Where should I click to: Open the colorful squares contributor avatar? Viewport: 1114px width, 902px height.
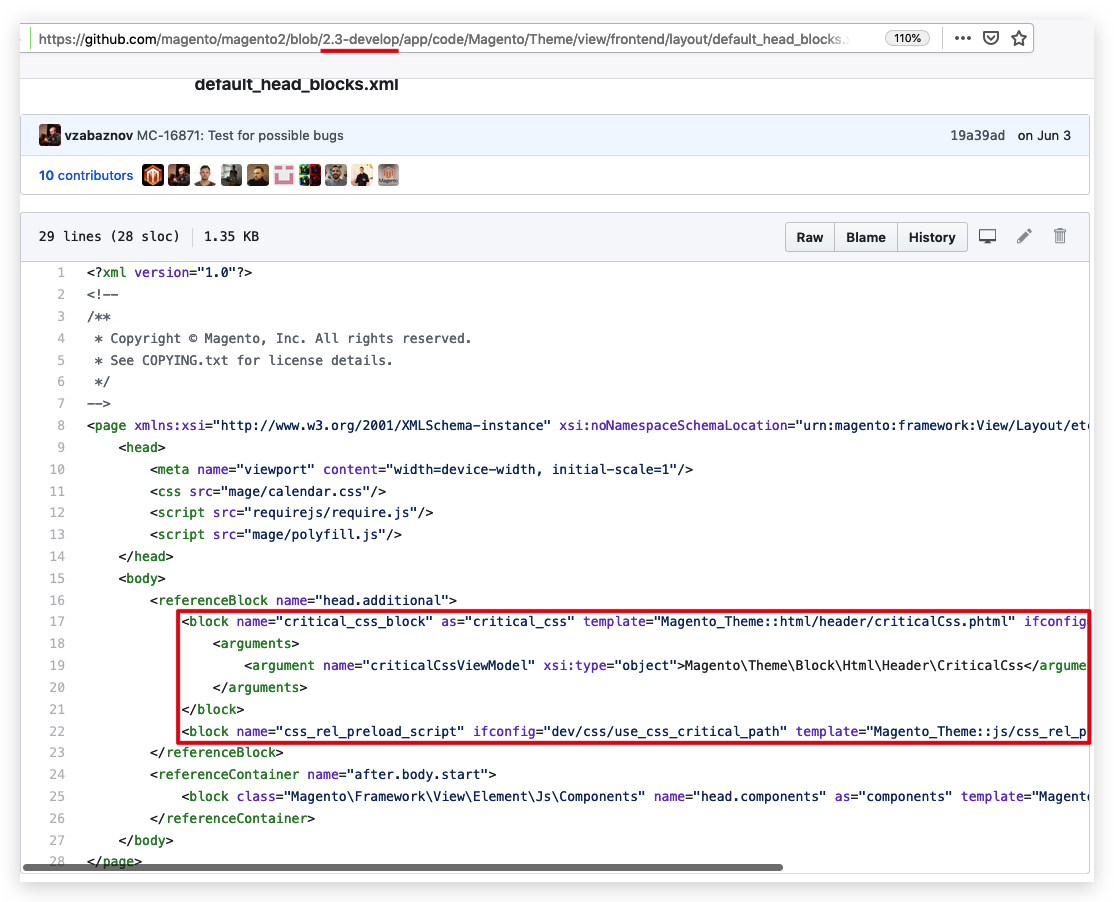[x=310, y=175]
